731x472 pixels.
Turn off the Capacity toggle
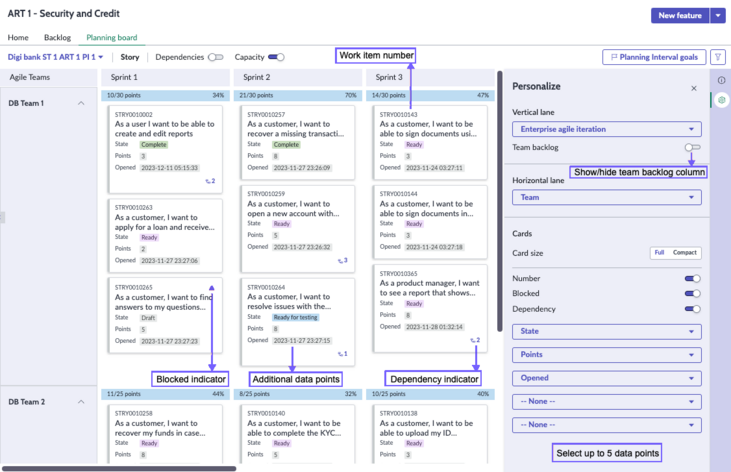click(276, 57)
